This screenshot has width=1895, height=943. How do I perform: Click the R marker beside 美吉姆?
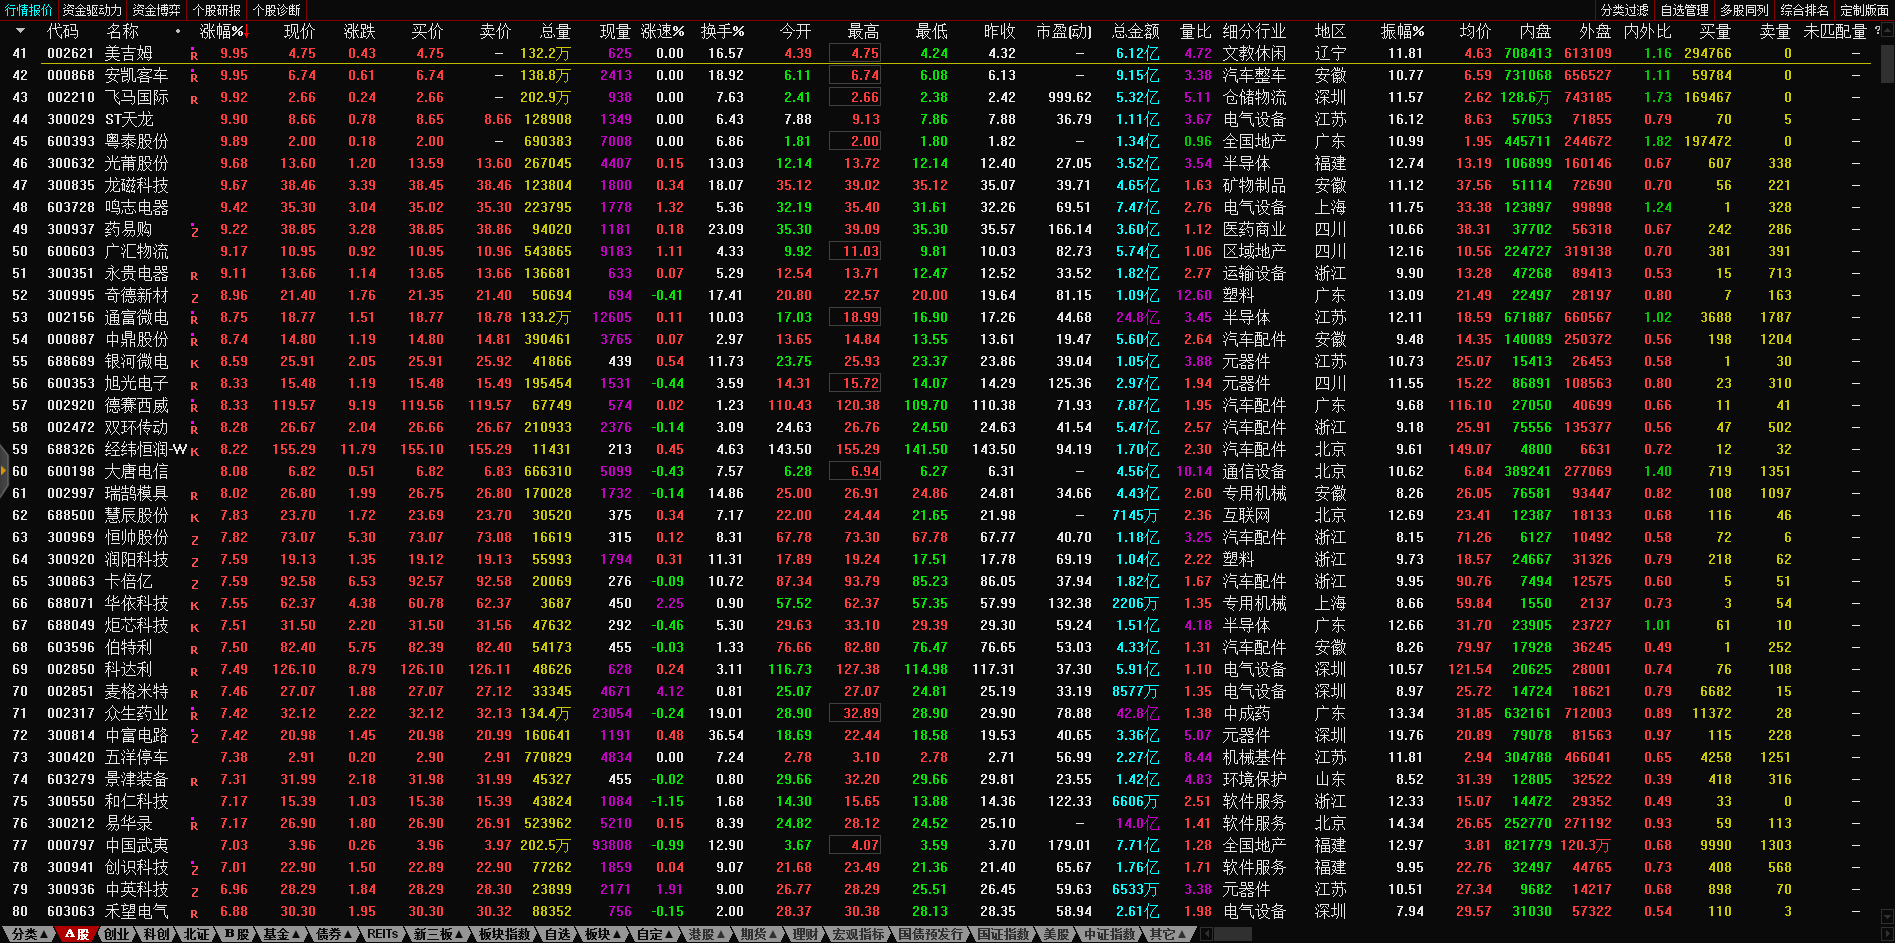click(x=194, y=55)
